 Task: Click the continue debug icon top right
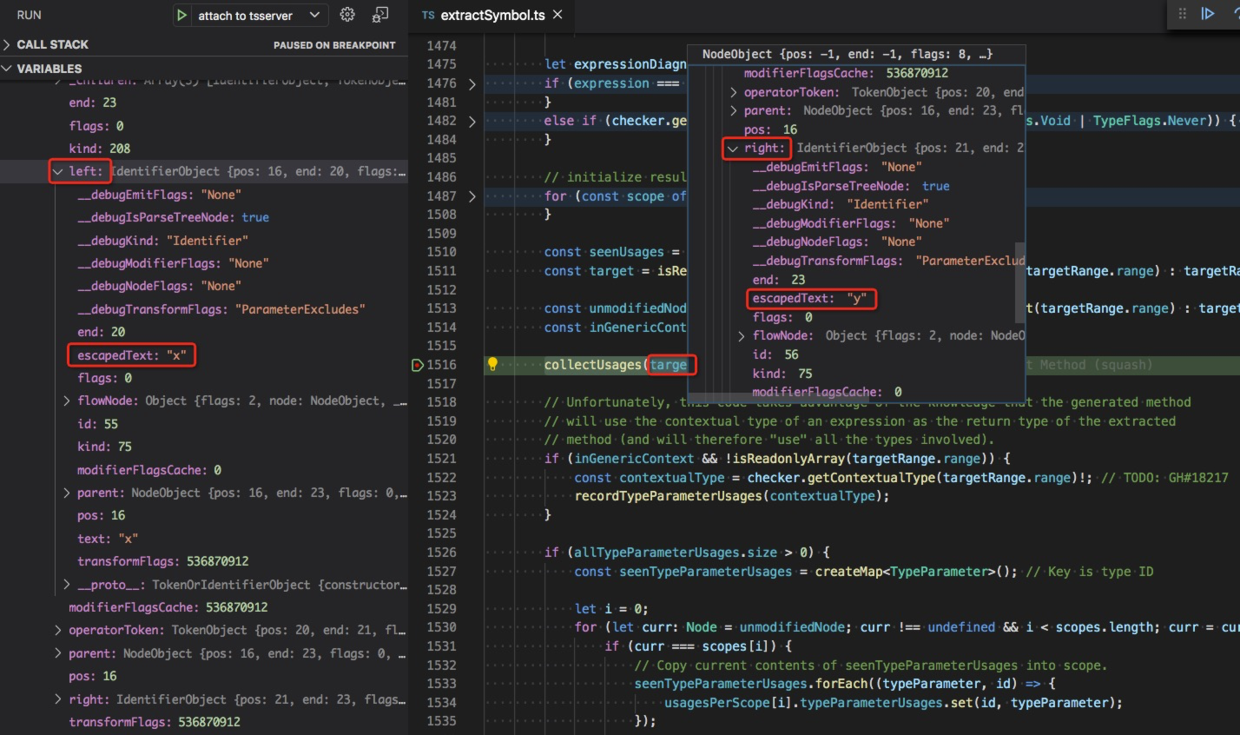(1209, 12)
